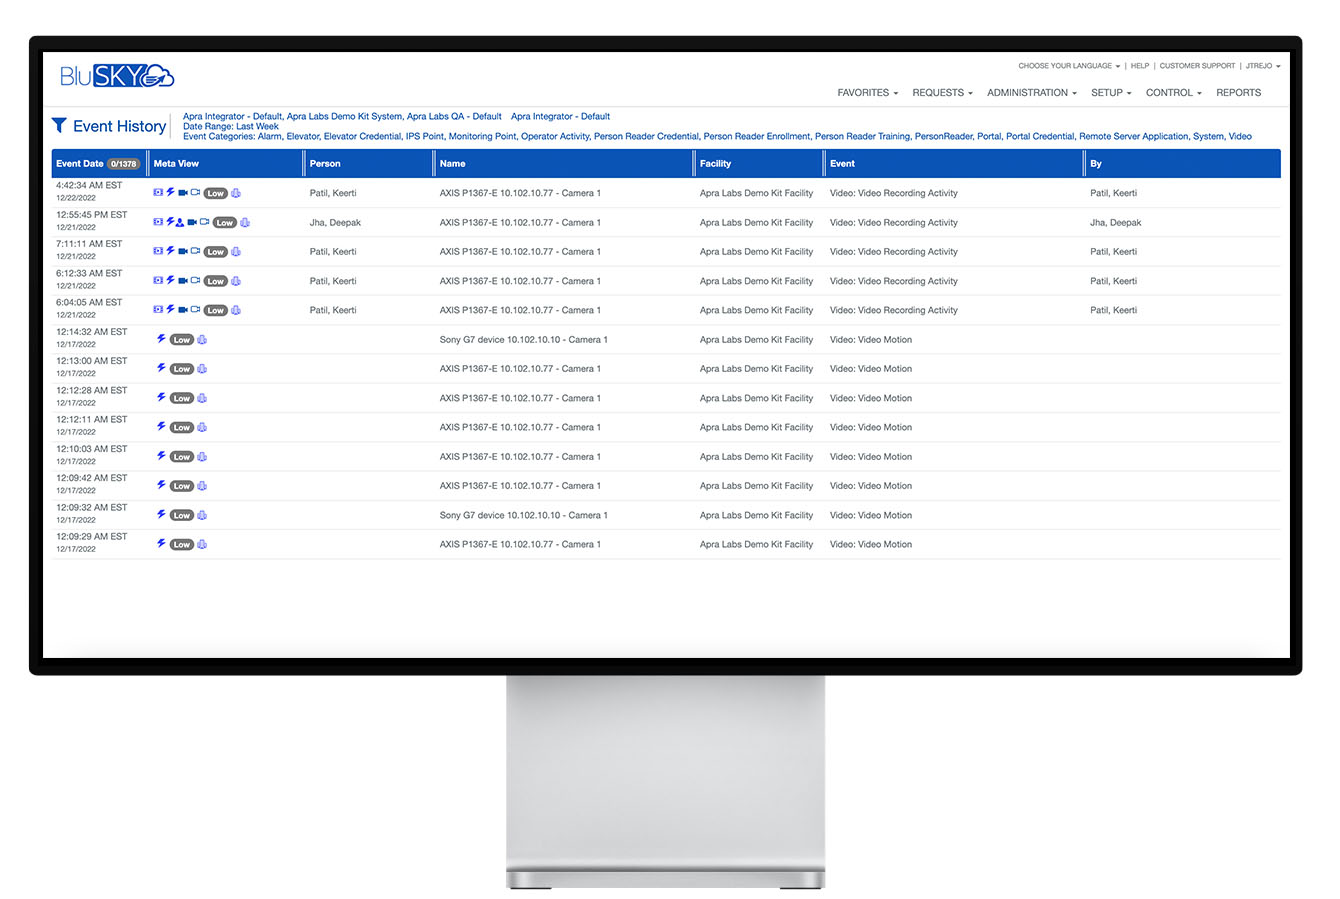Click the facility icon in the 12:13:00 AM row
The width and height of the screenshot is (1340, 899).
[x=202, y=368]
